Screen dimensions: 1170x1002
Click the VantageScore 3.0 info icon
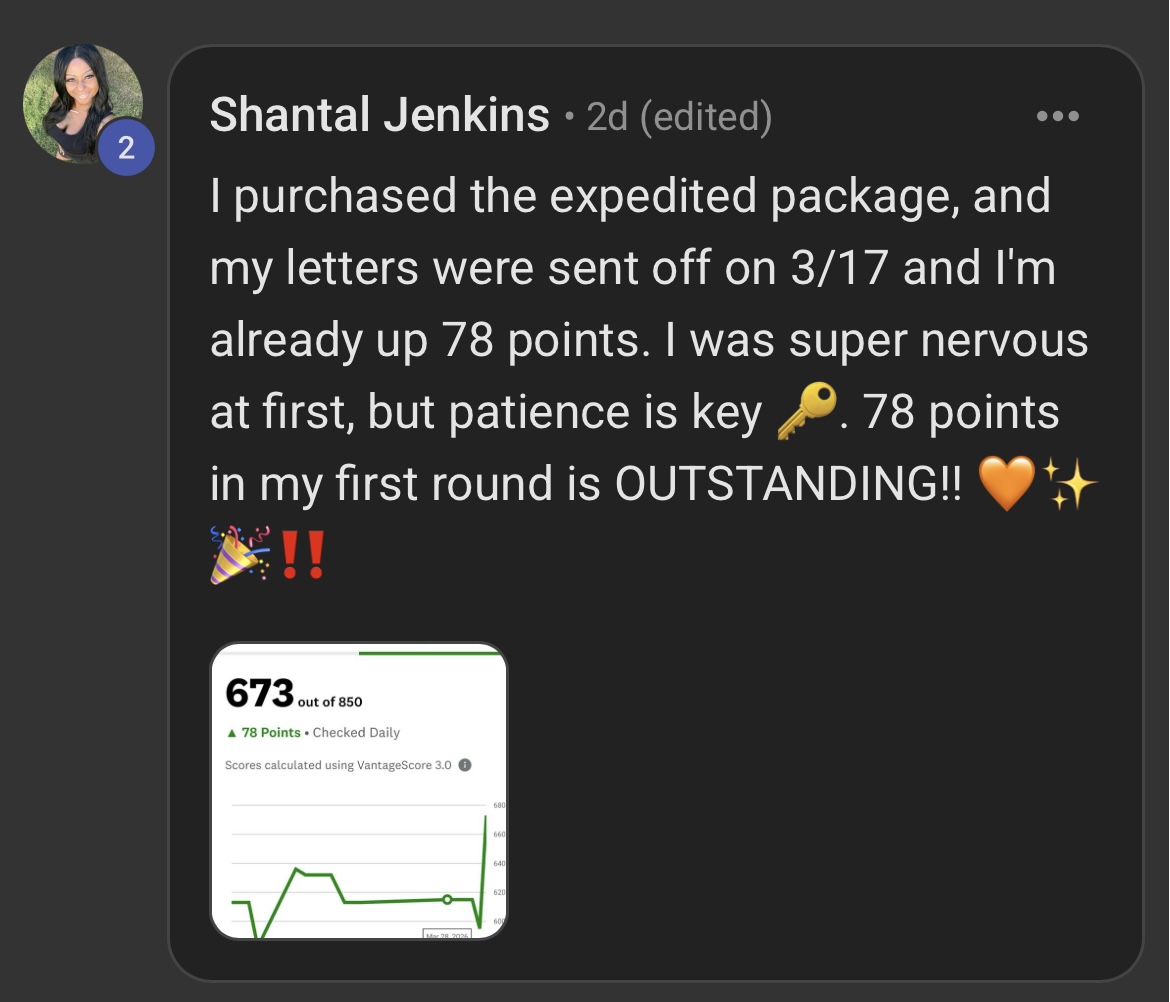(x=466, y=764)
